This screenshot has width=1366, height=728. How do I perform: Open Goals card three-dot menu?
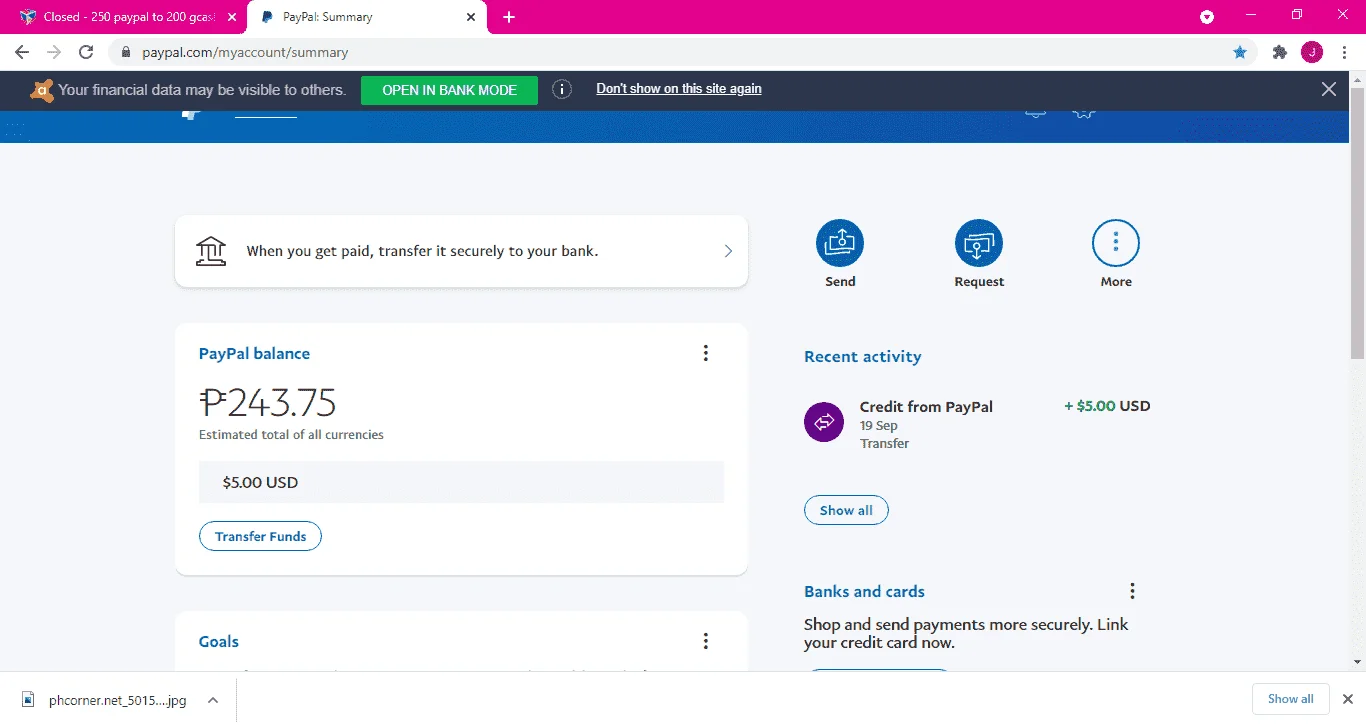click(x=706, y=641)
